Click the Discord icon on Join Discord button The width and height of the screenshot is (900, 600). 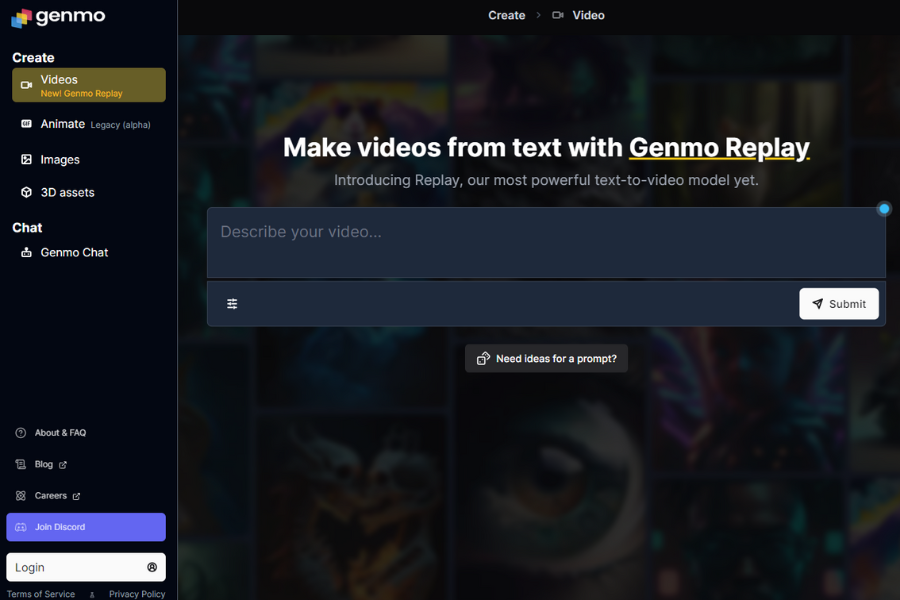pyautogui.click(x=22, y=527)
